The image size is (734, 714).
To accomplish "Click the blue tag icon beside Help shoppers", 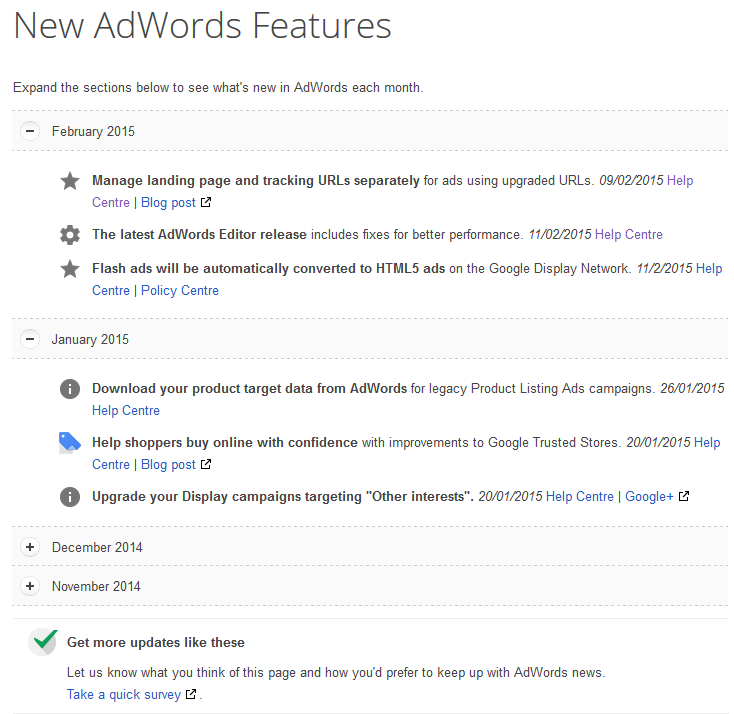I will point(70,443).
